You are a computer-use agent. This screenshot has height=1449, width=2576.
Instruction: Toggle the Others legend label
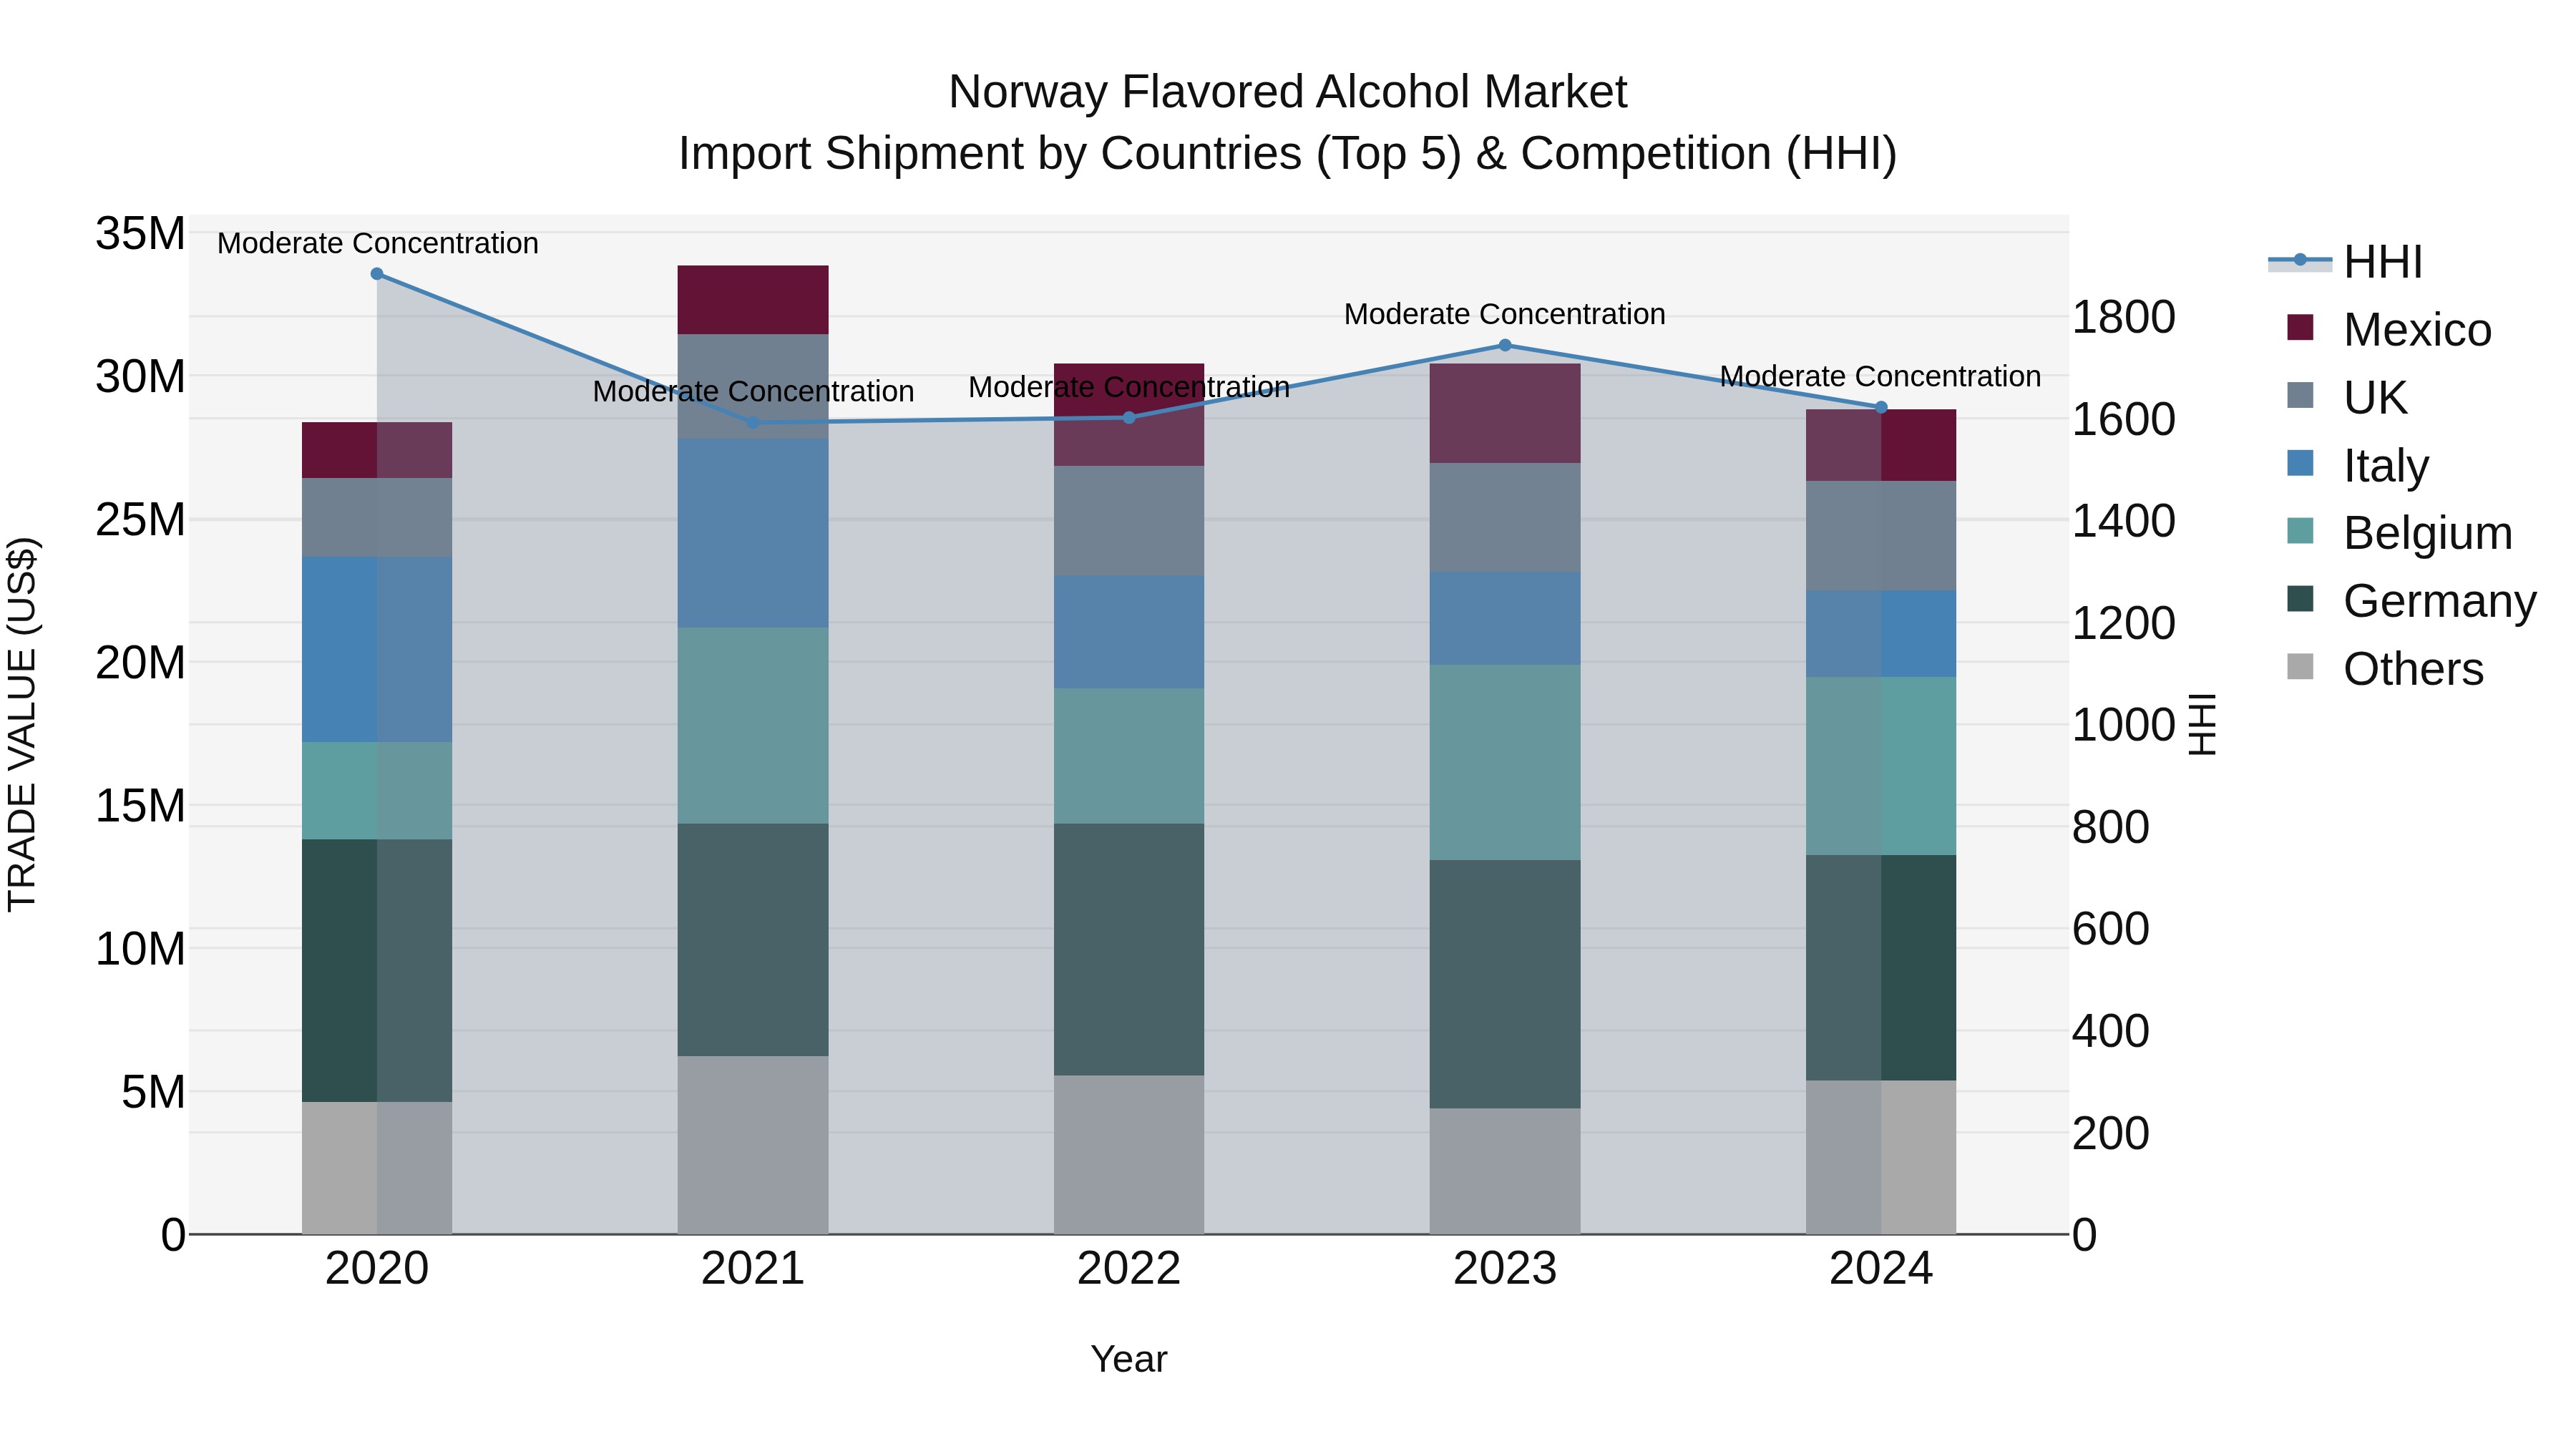(x=2413, y=669)
